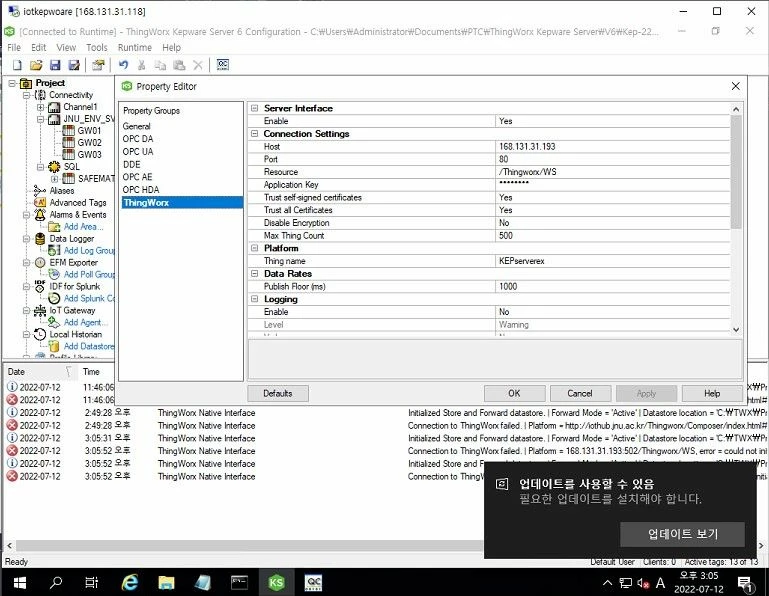This screenshot has width=769, height=596.
Task: Click the GW01 device icon
Action: [x=69, y=130]
